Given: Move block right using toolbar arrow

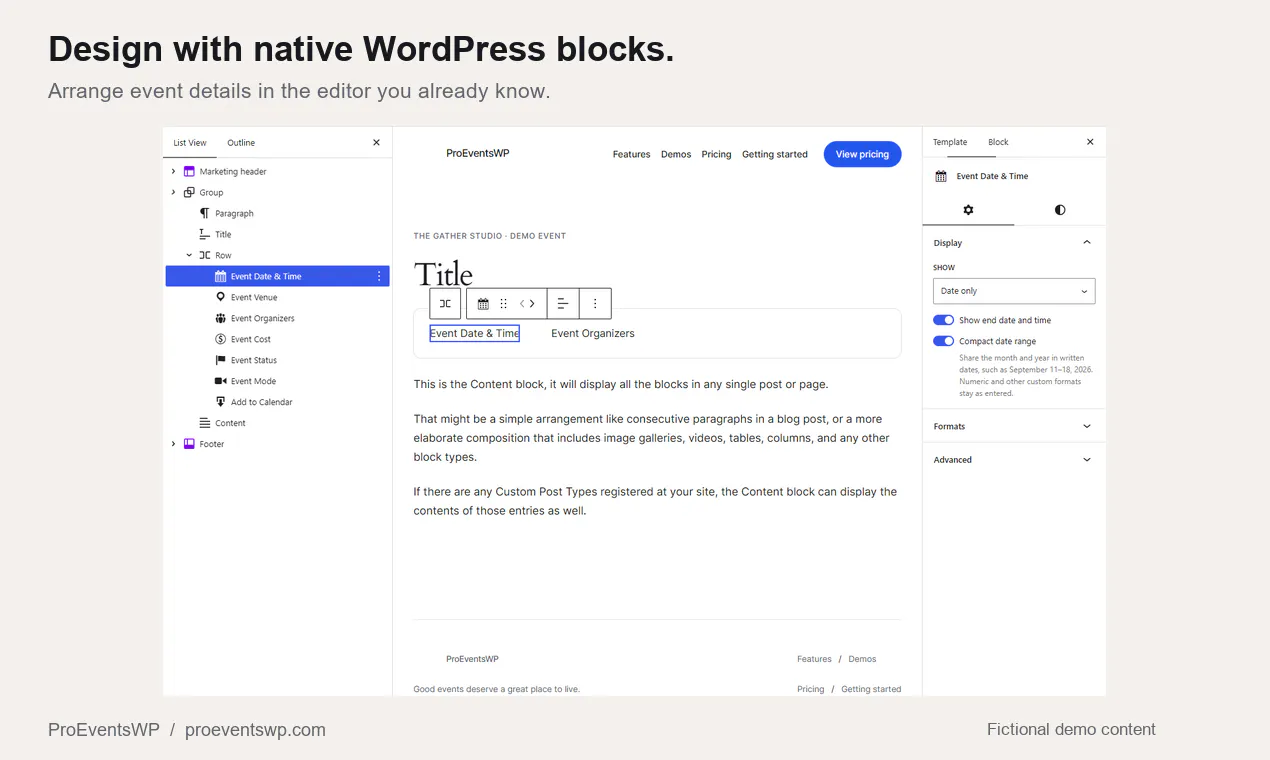Looking at the screenshot, I should pos(533,304).
